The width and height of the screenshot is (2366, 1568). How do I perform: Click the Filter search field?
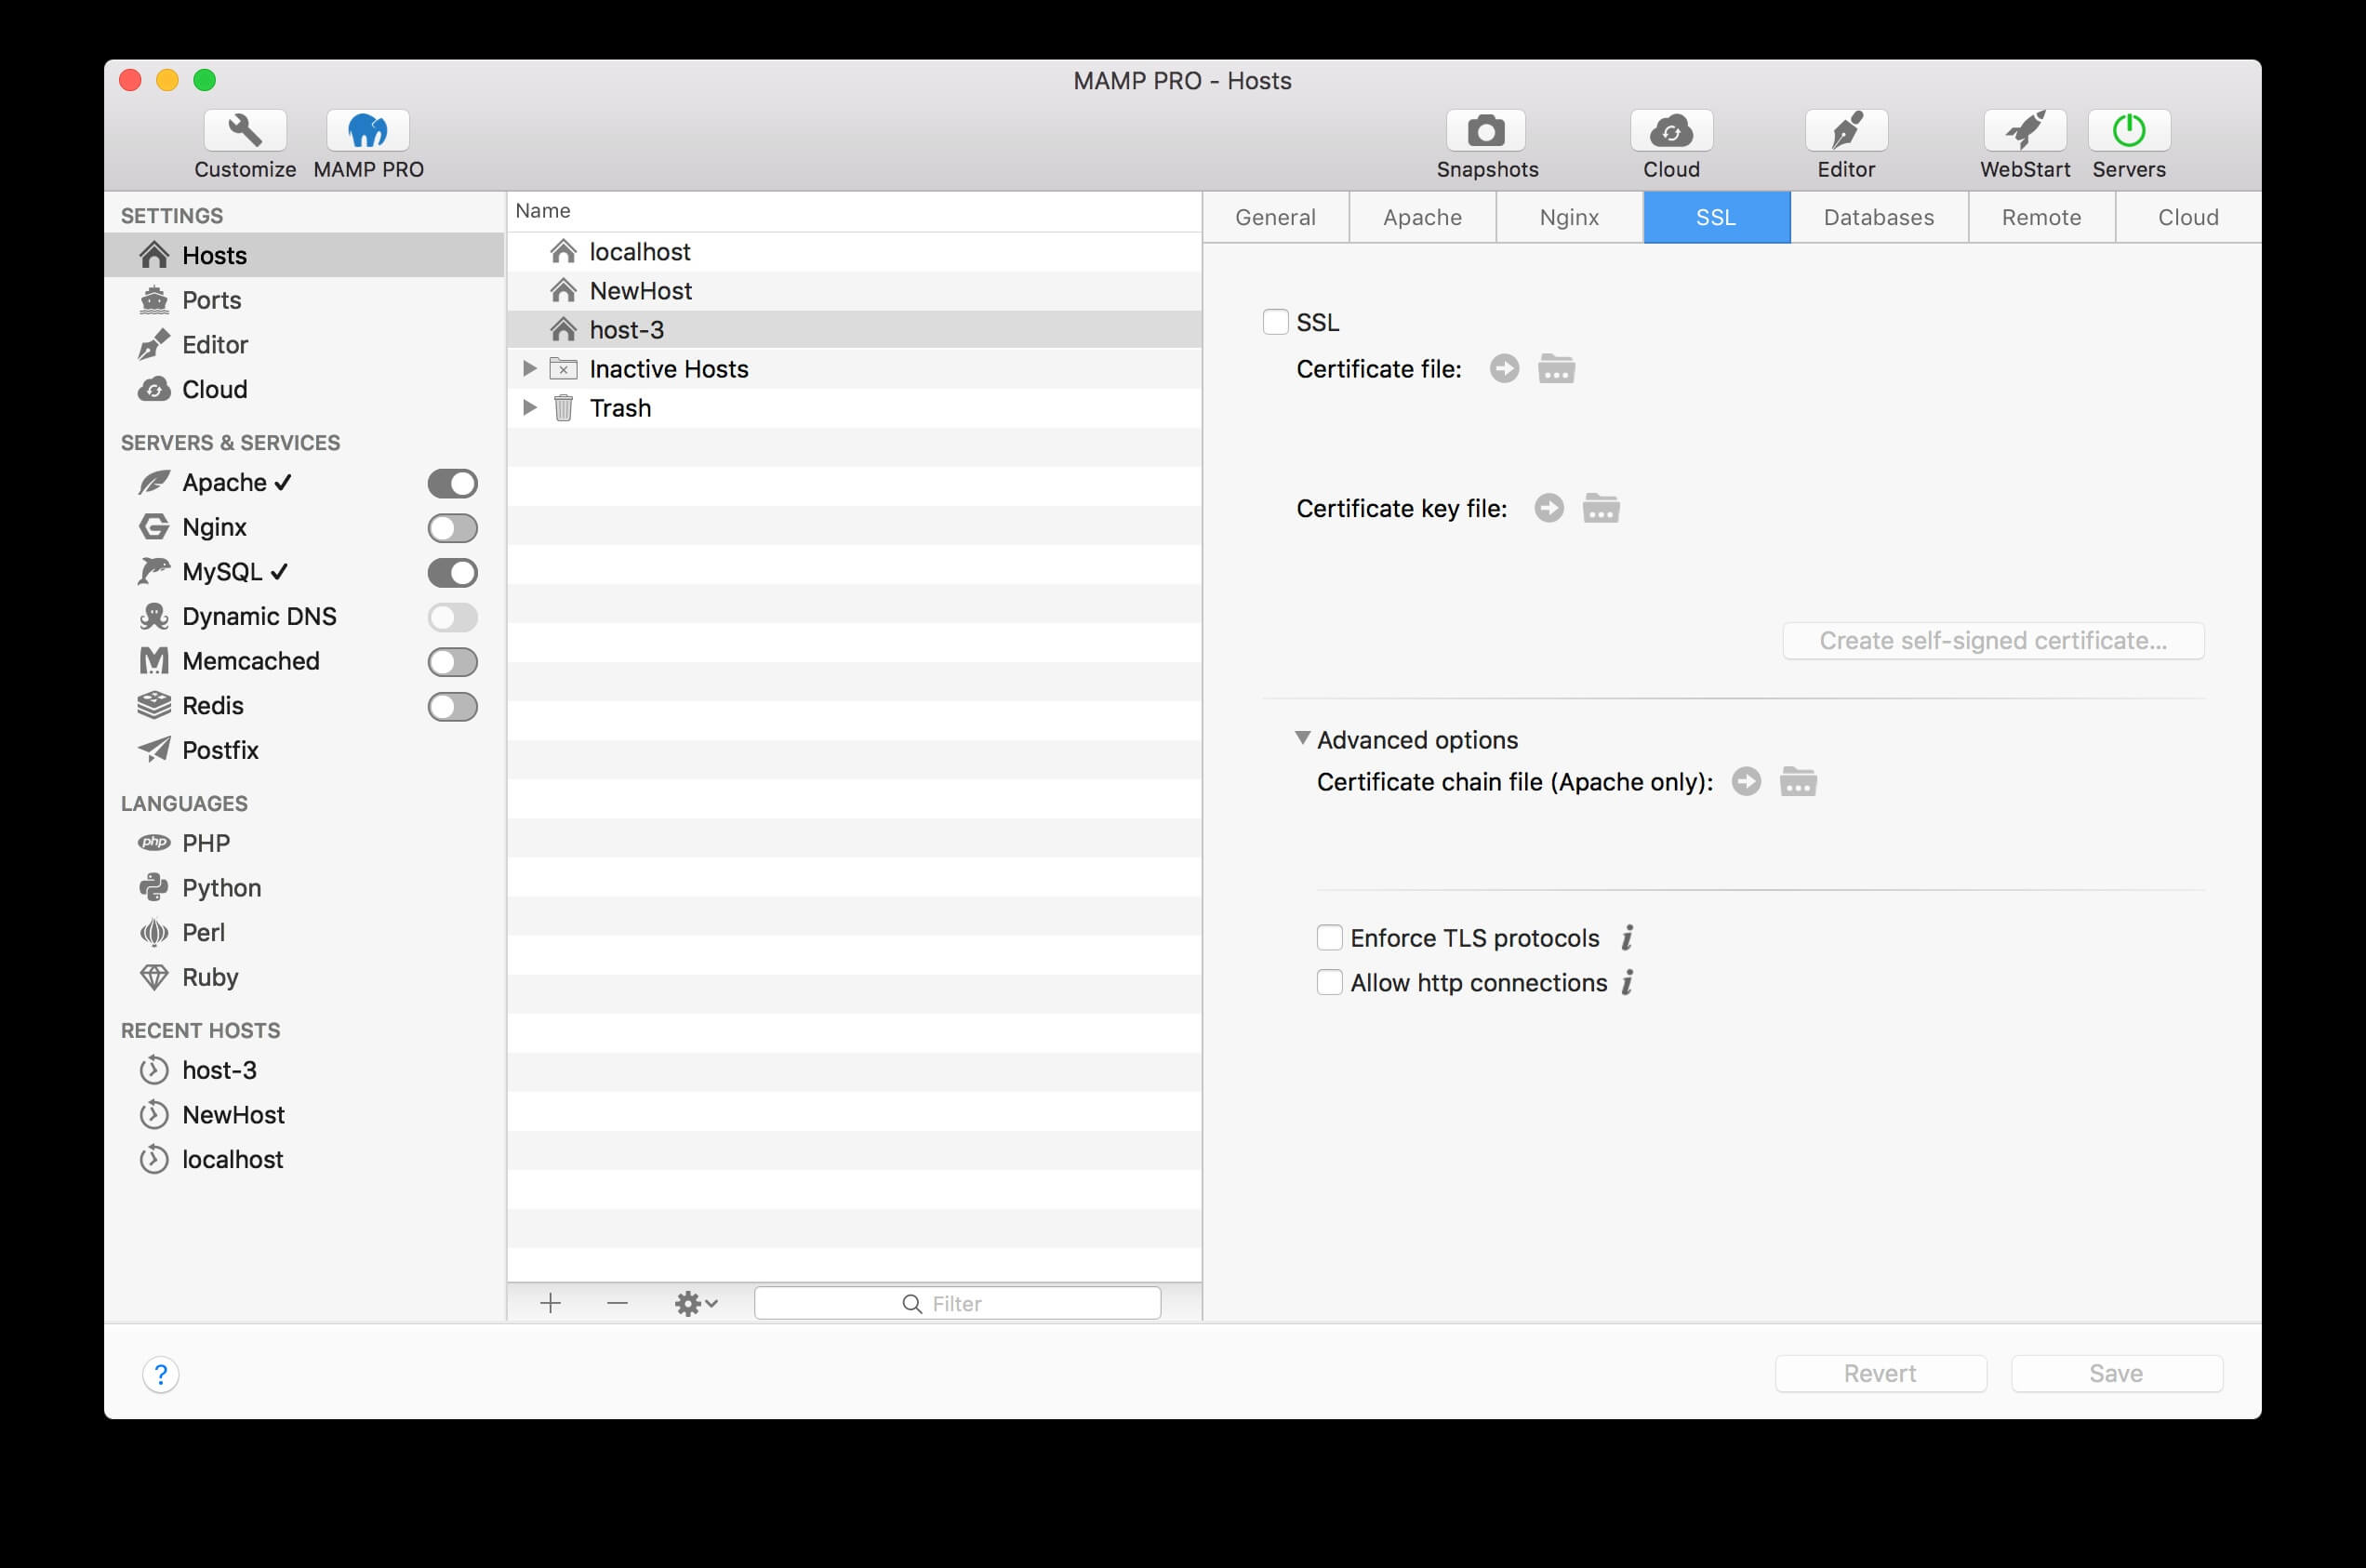[957, 1303]
